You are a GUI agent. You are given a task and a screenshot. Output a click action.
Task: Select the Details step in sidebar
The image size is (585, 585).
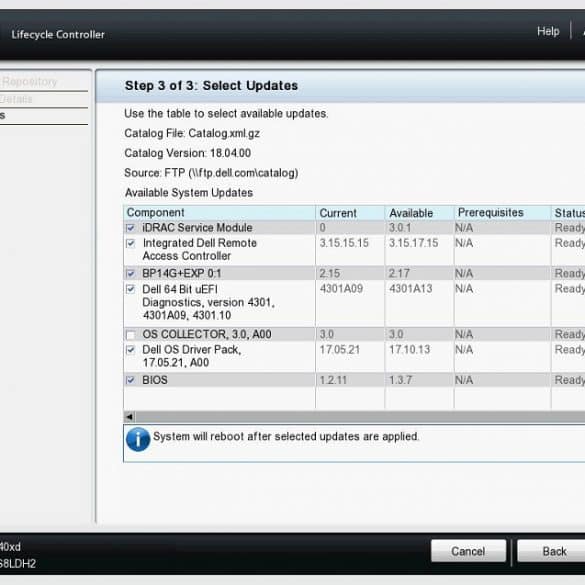(16, 99)
